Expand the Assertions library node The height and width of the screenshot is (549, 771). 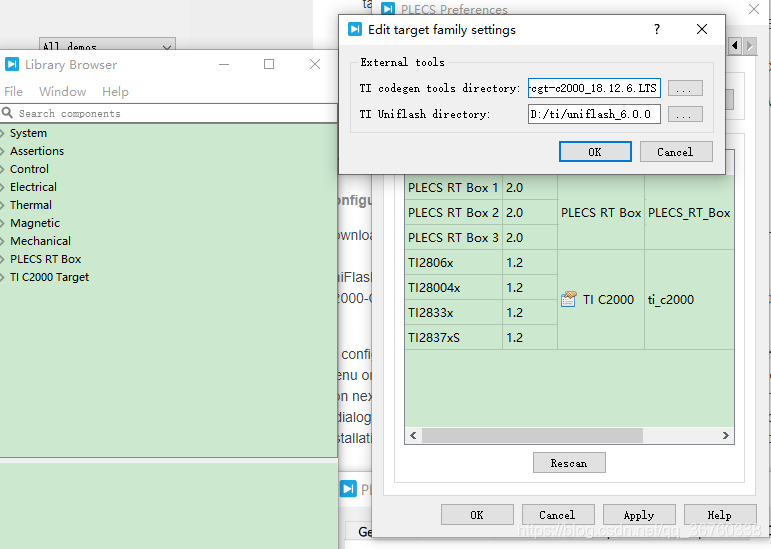pyautogui.click(x=2, y=151)
